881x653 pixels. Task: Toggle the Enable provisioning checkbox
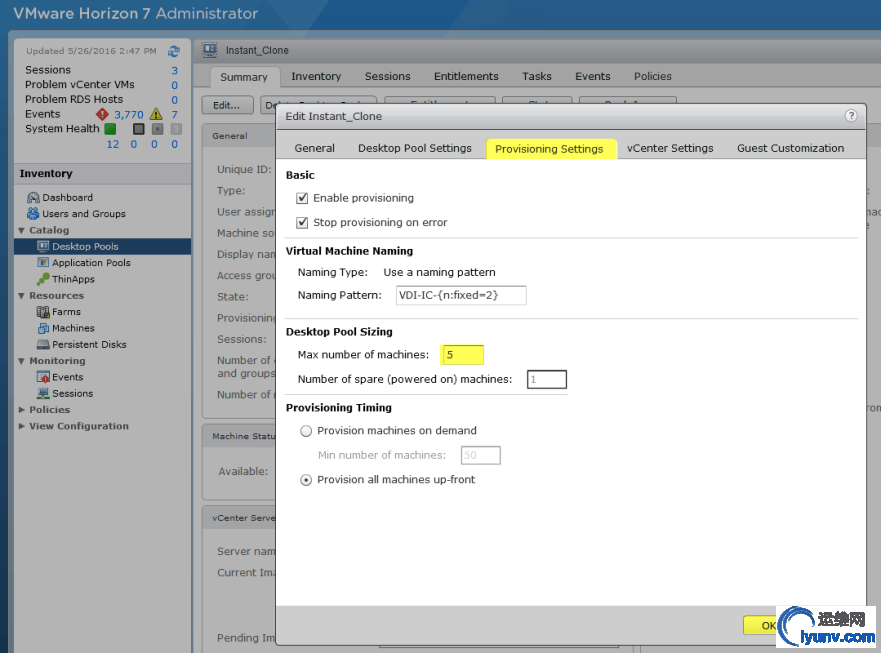click(302, 198)
